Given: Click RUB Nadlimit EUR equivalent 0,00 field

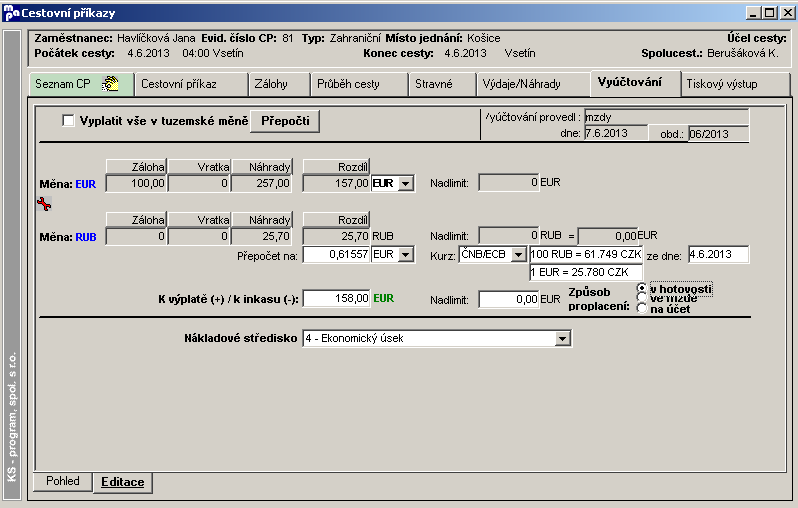Looking at the screenshot, I should coord(608,236).
